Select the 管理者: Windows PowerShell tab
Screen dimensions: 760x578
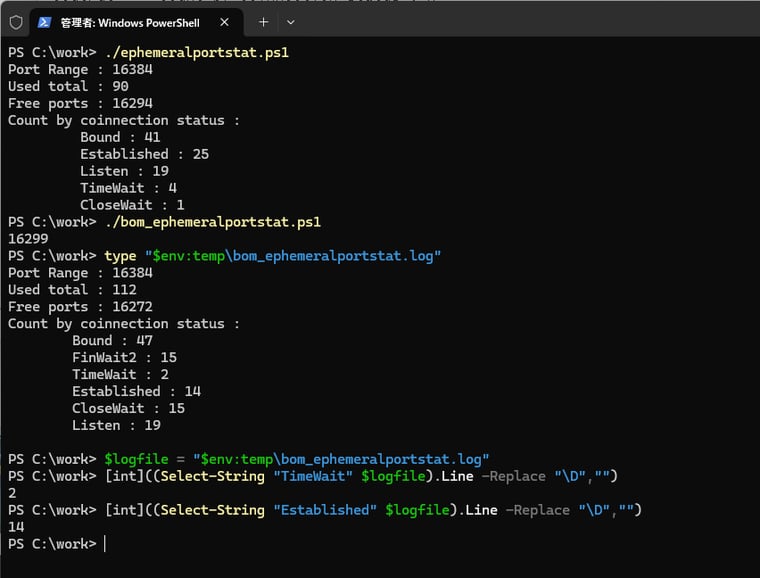pyautogui.click(x=130, y=22)
